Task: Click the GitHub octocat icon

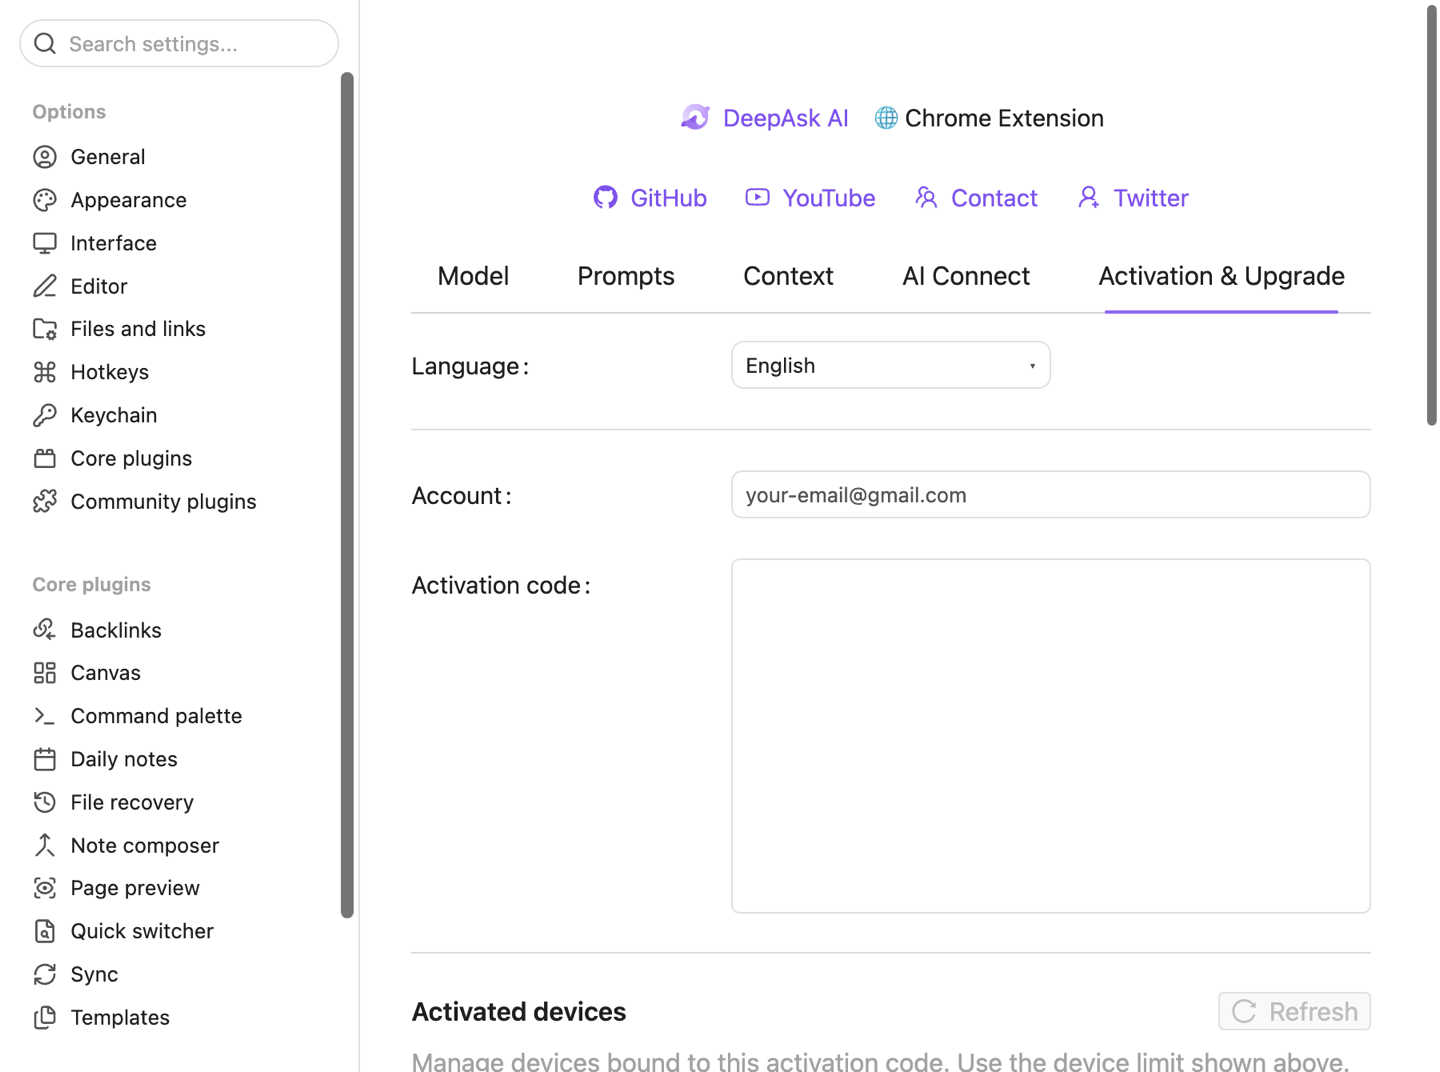Action: click(x=605, y=197)
